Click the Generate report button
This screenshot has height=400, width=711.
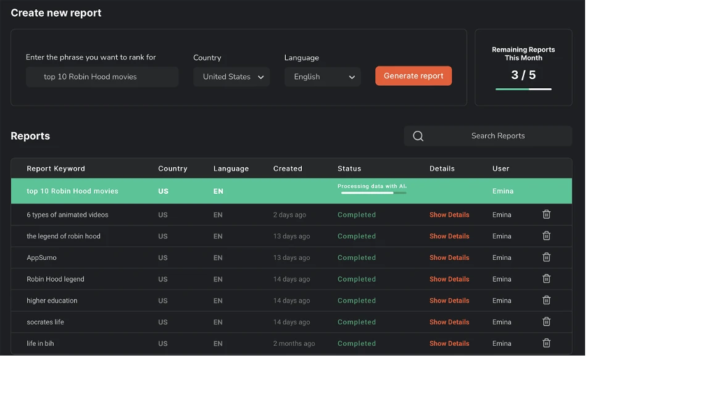(x=414, y=76)
